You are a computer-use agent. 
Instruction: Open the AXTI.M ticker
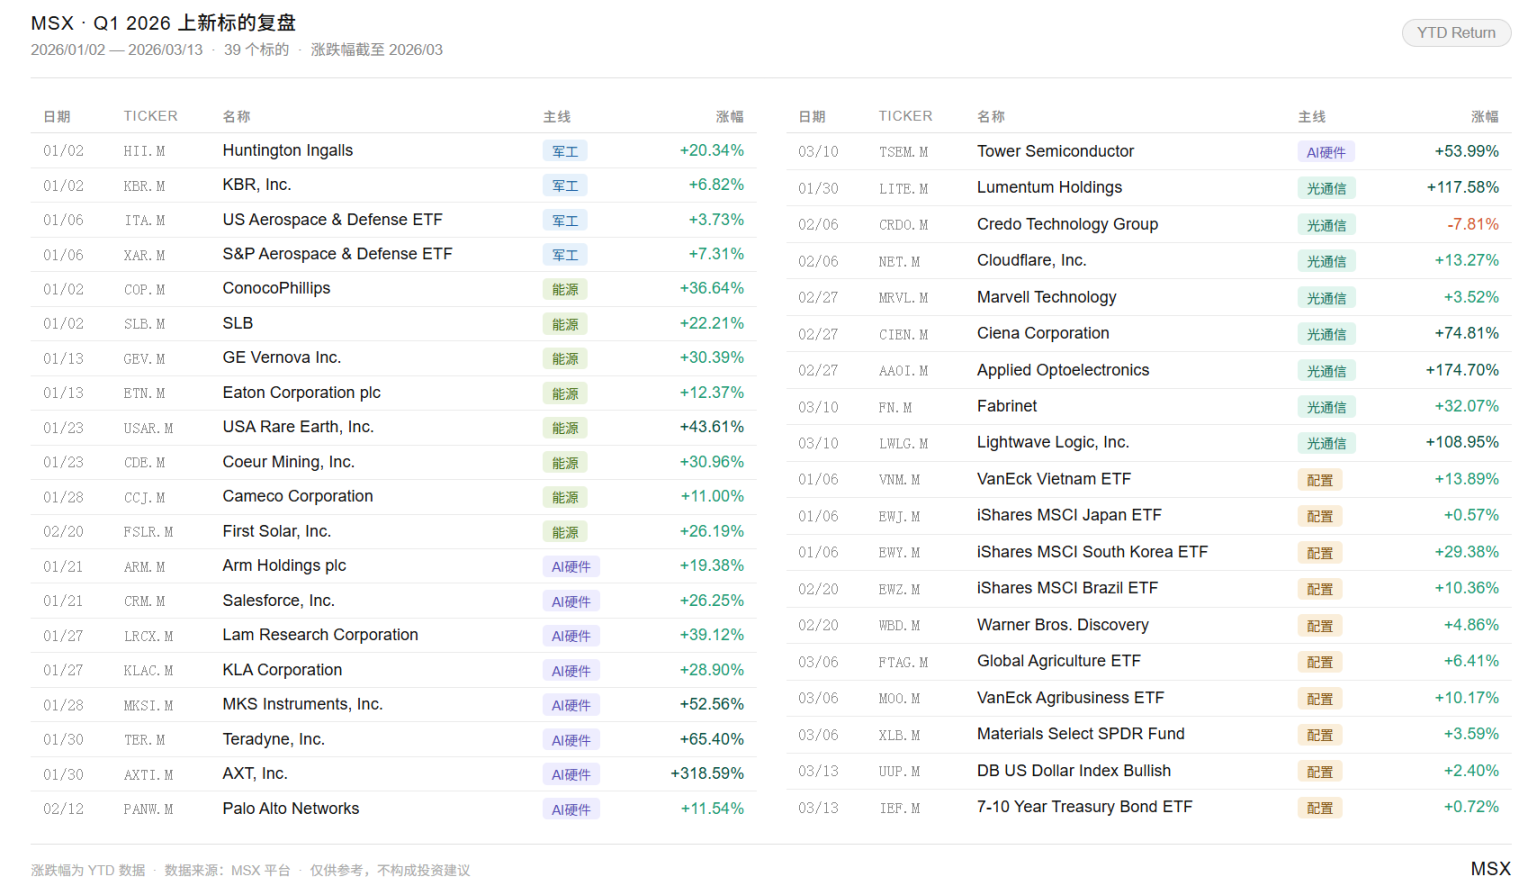tap(148, 775)
